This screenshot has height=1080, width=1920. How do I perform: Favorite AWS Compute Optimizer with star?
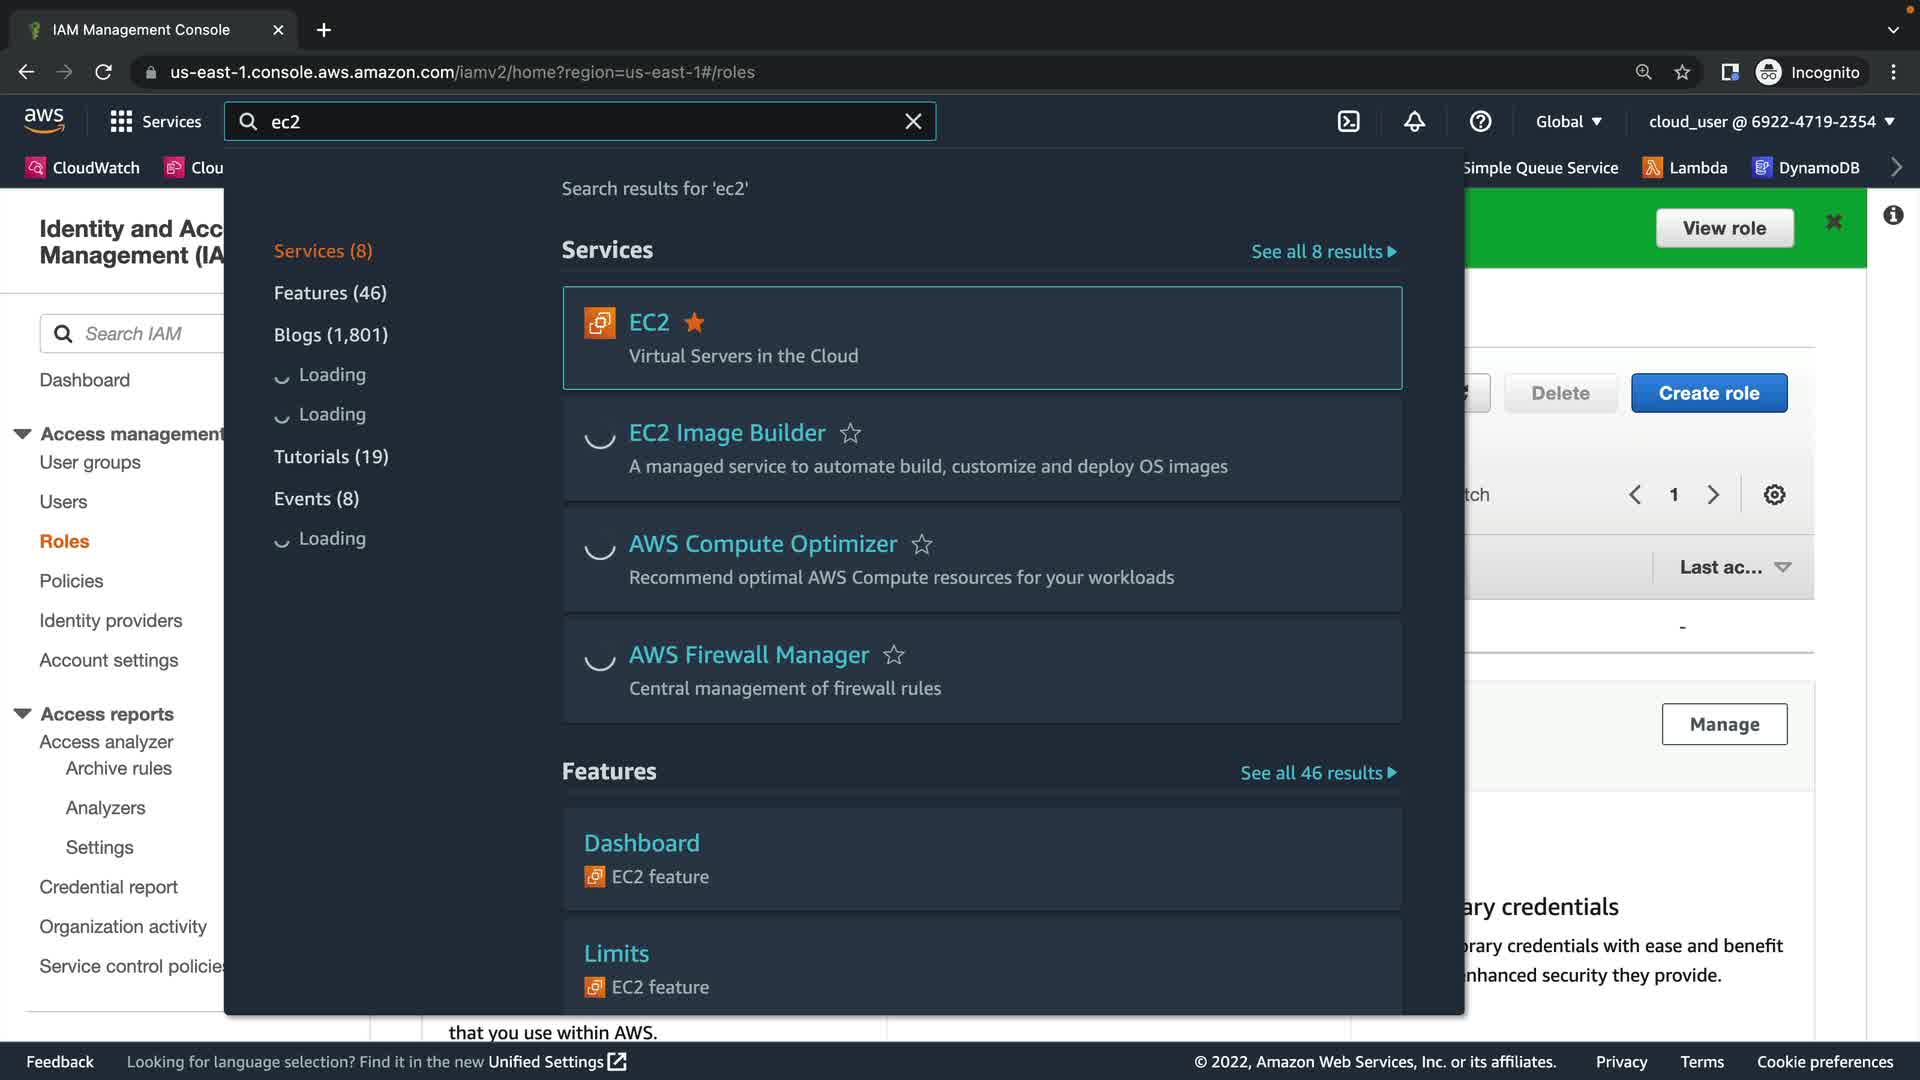point(921,544)
